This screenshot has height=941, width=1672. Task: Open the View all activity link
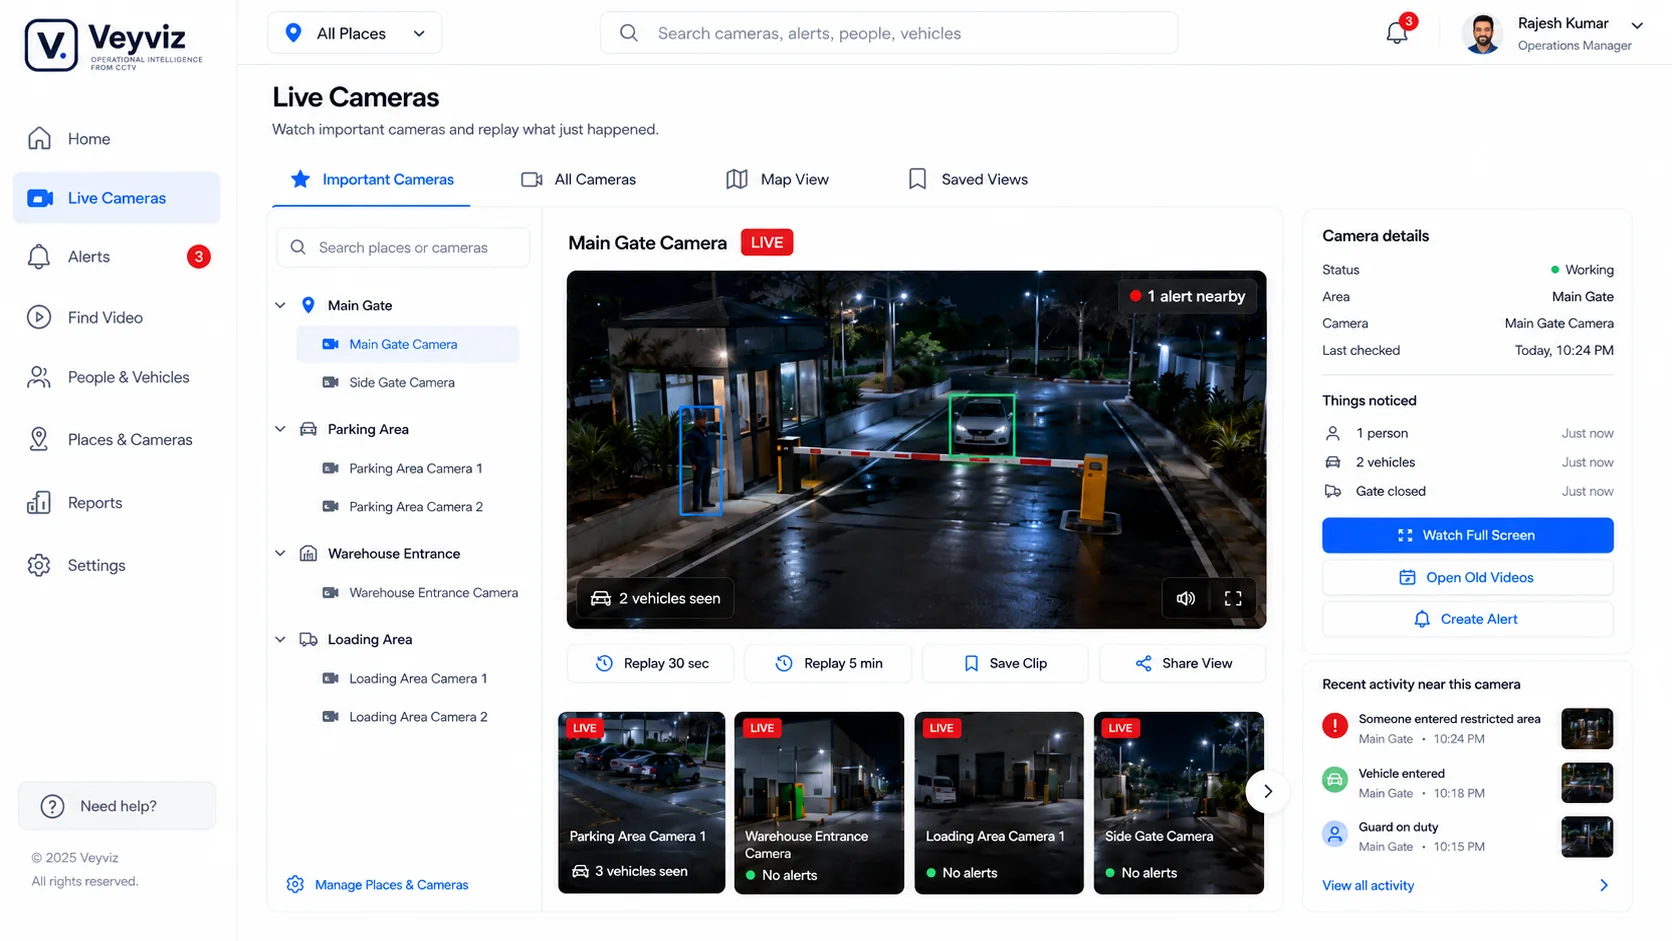click(x=1368, y=885)
